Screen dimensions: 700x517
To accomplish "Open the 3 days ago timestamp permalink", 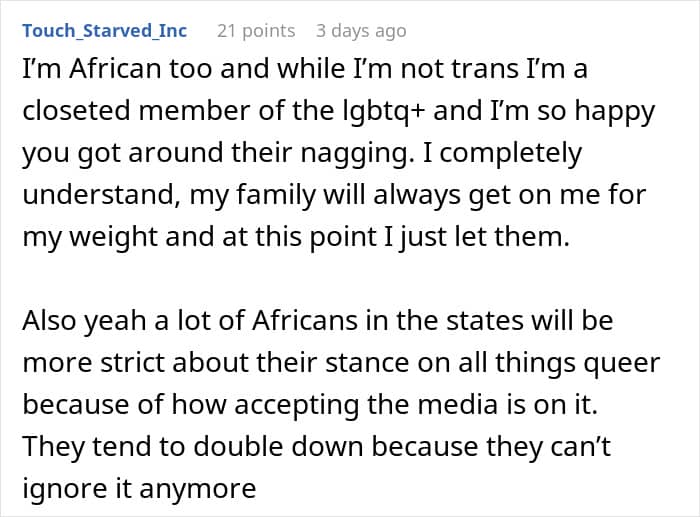I will pyautogui.click(x=361, y=31).
